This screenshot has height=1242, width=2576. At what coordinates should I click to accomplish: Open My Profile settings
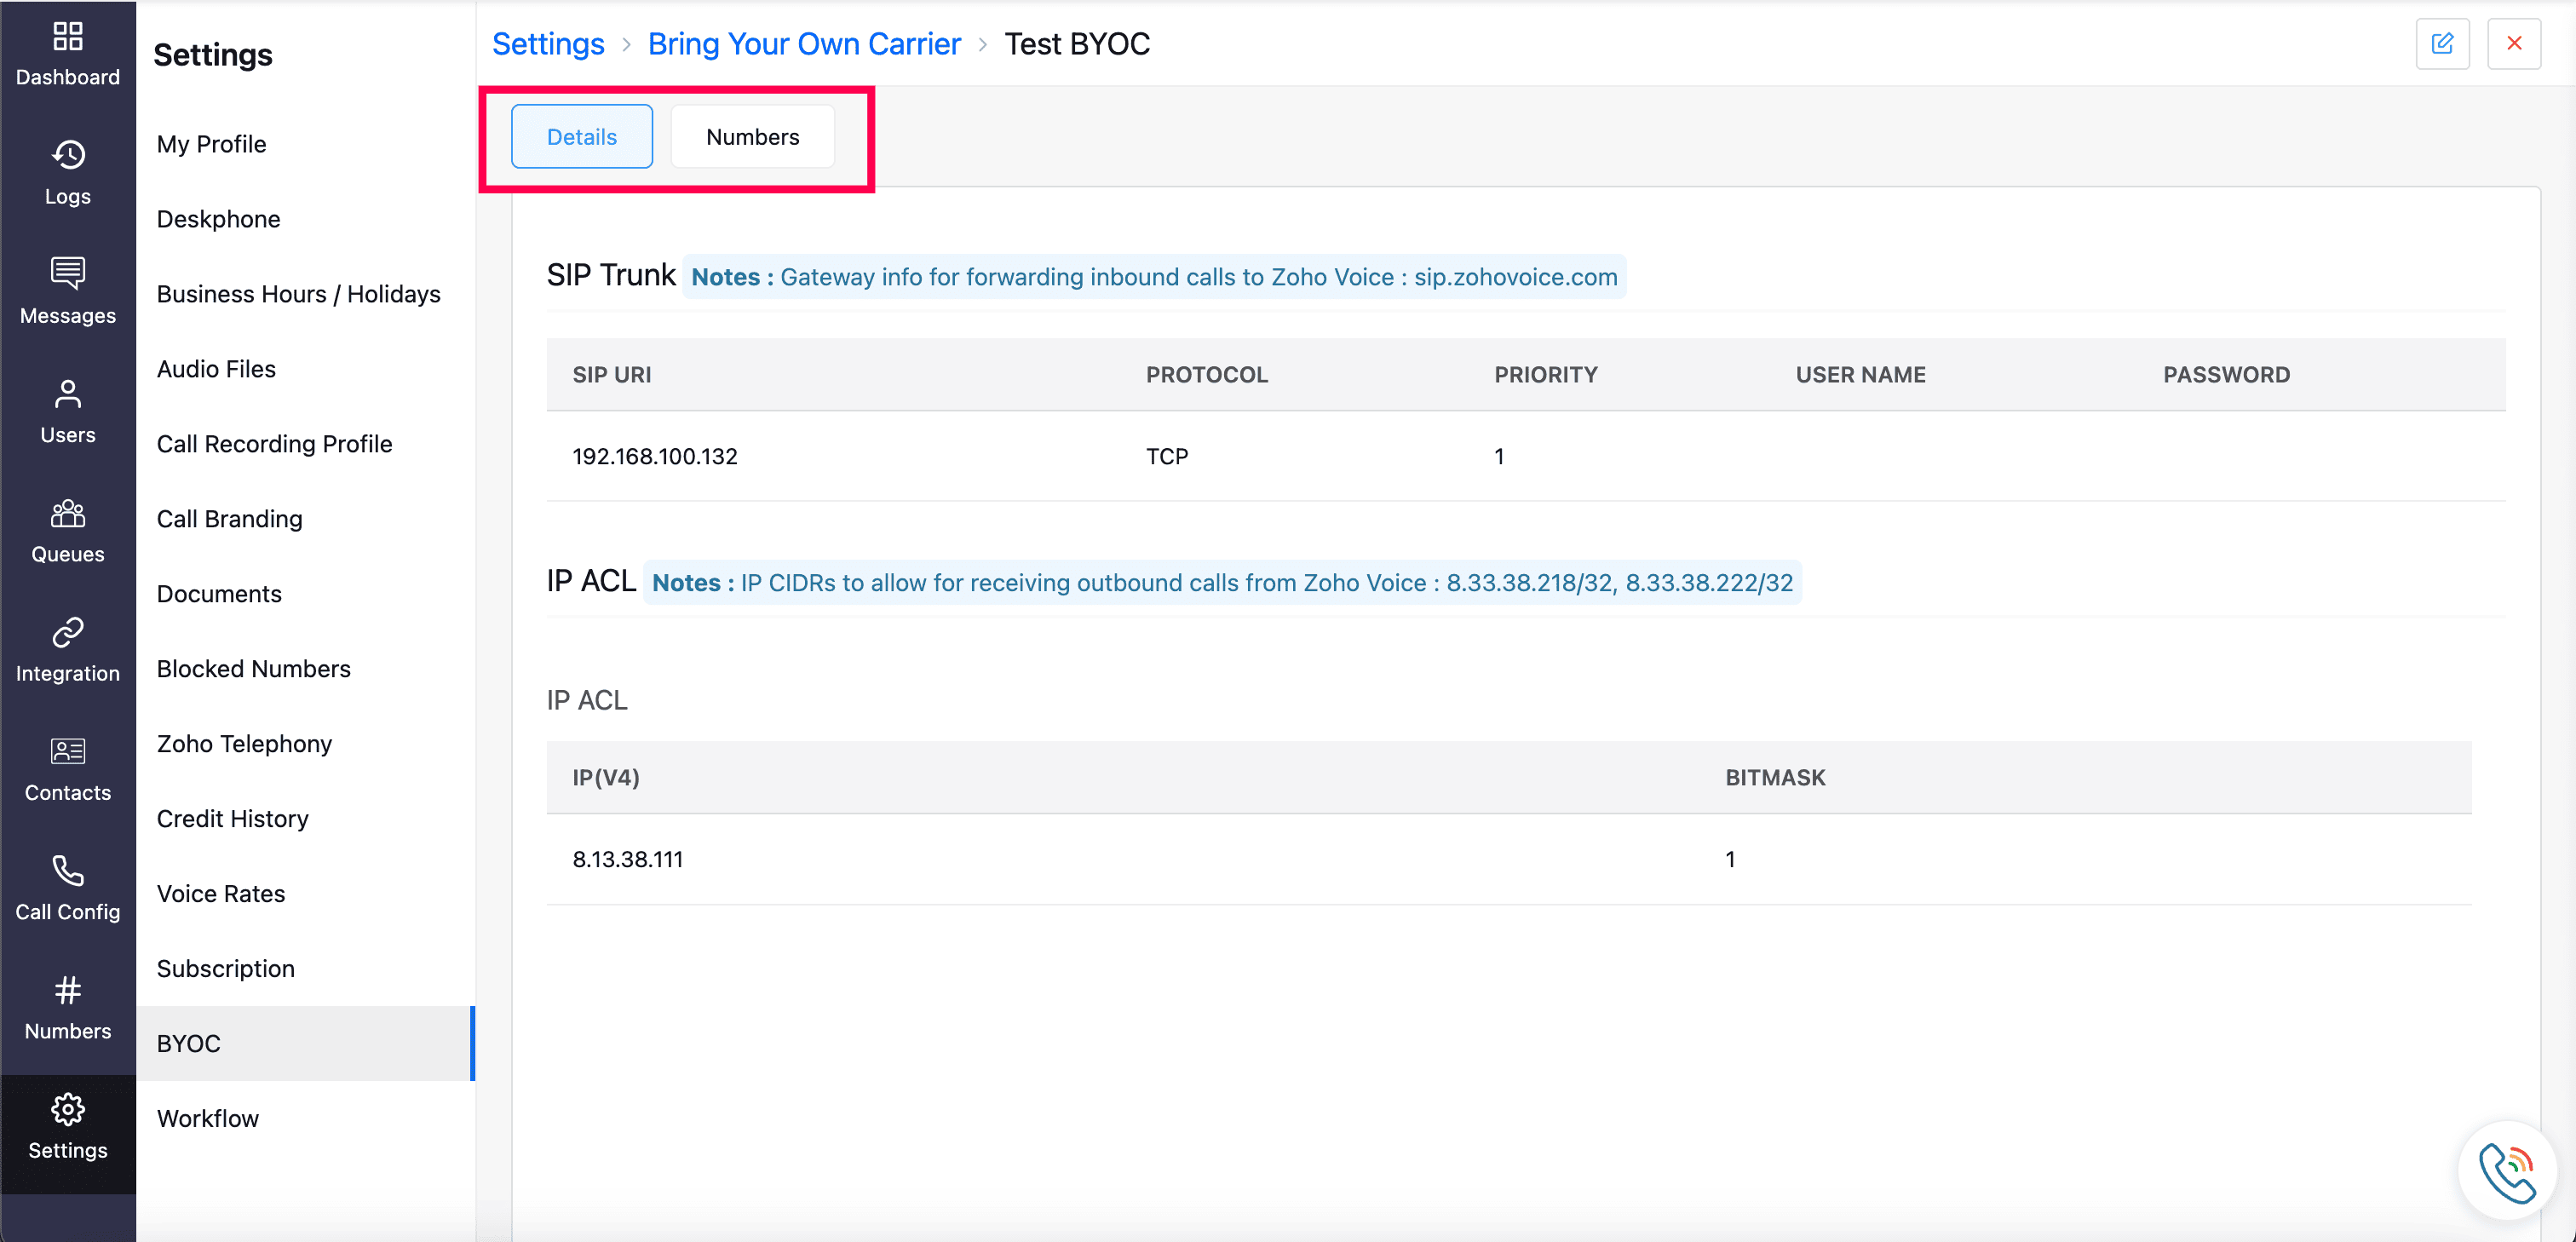click(211, 144)
